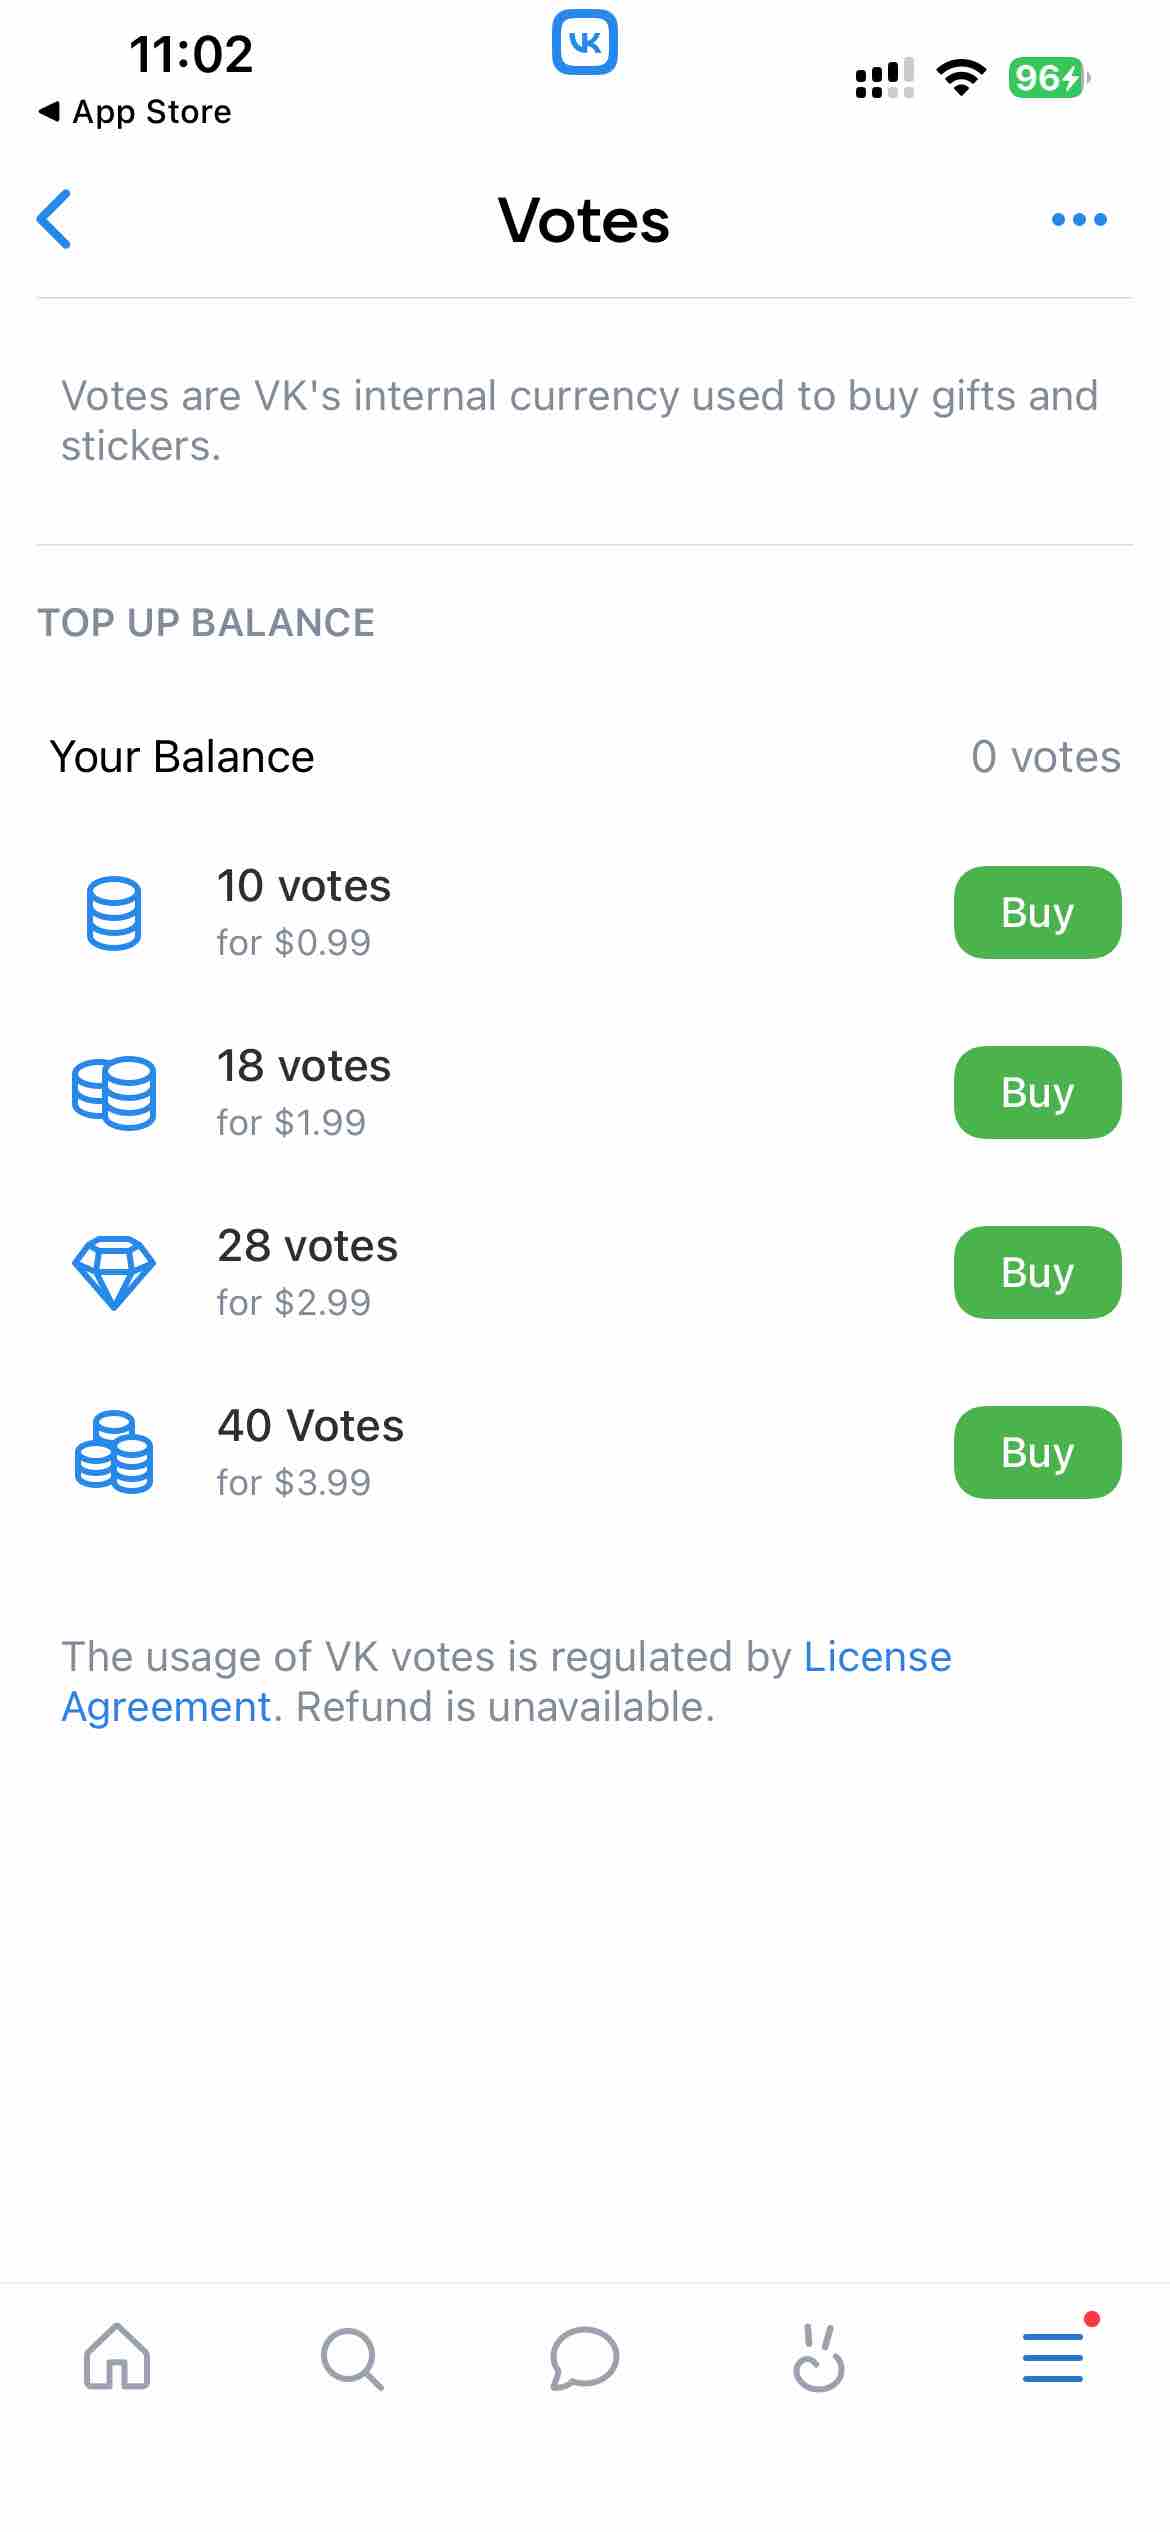Screen dimensions: 1170x2532
Task: Buy the 18 votes pack
Action: coord(1037,1092)
